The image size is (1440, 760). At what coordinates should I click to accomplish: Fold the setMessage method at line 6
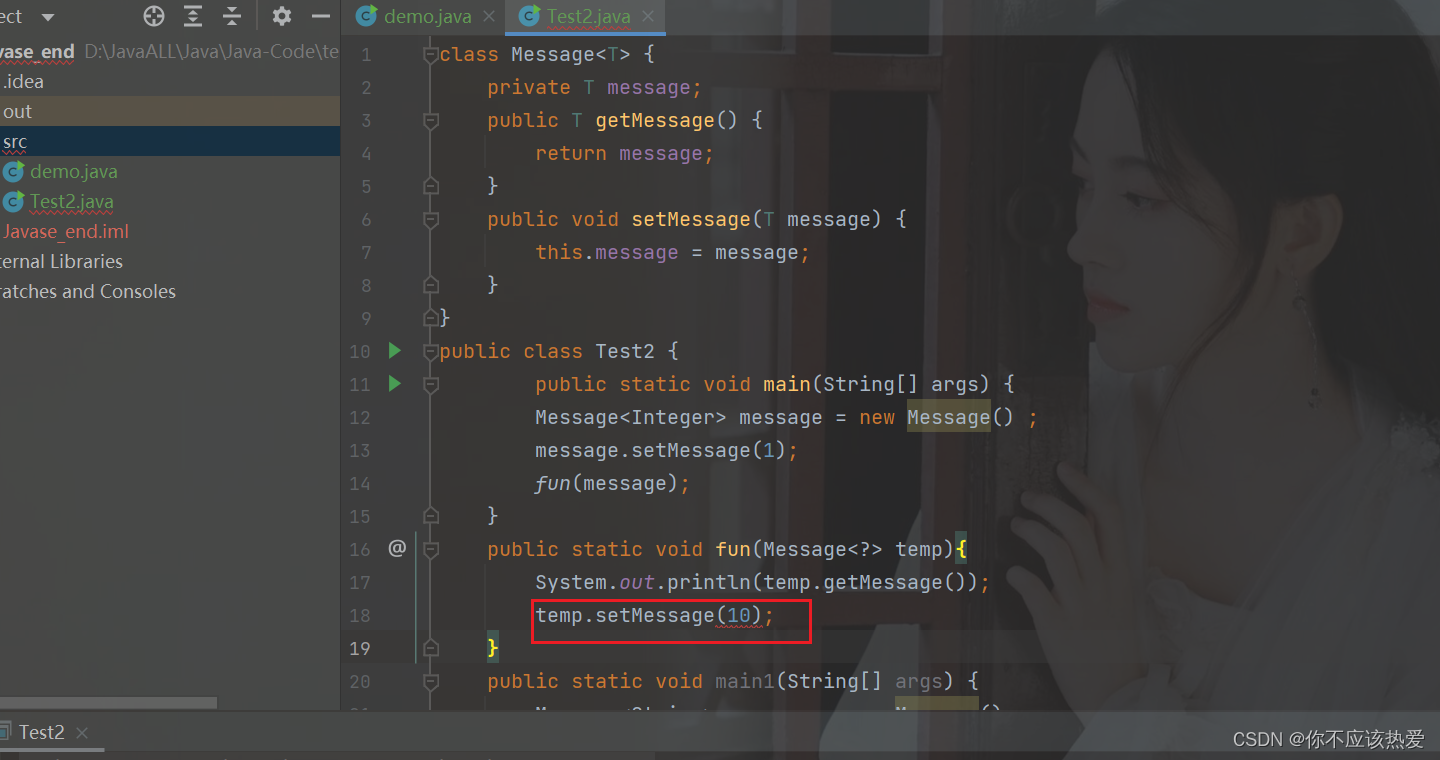click(x=430, y=219)
